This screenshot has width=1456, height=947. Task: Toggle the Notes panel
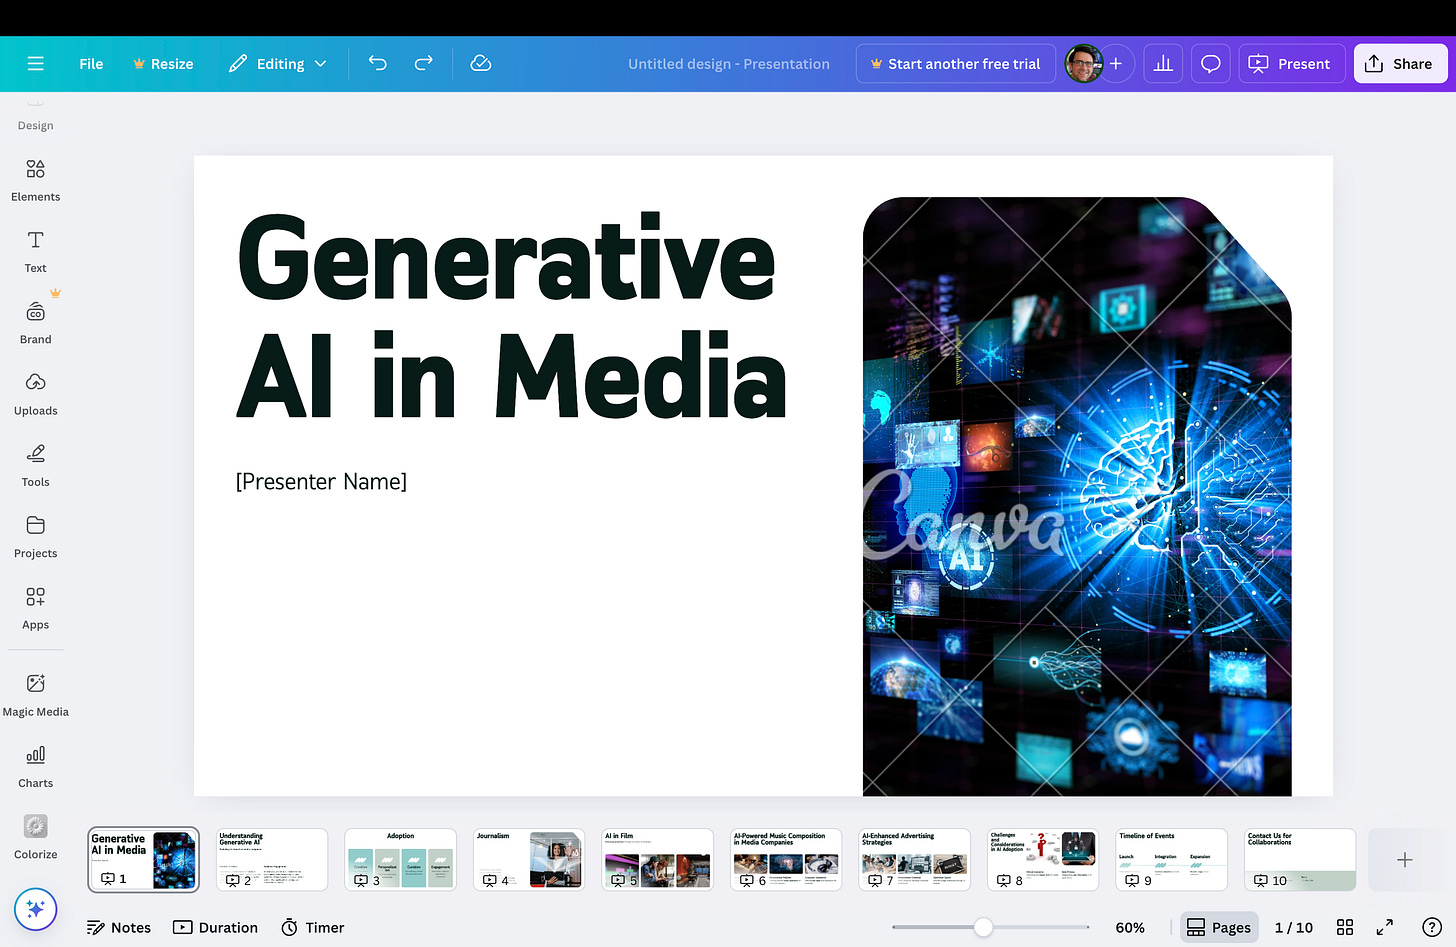pos(119,927)
